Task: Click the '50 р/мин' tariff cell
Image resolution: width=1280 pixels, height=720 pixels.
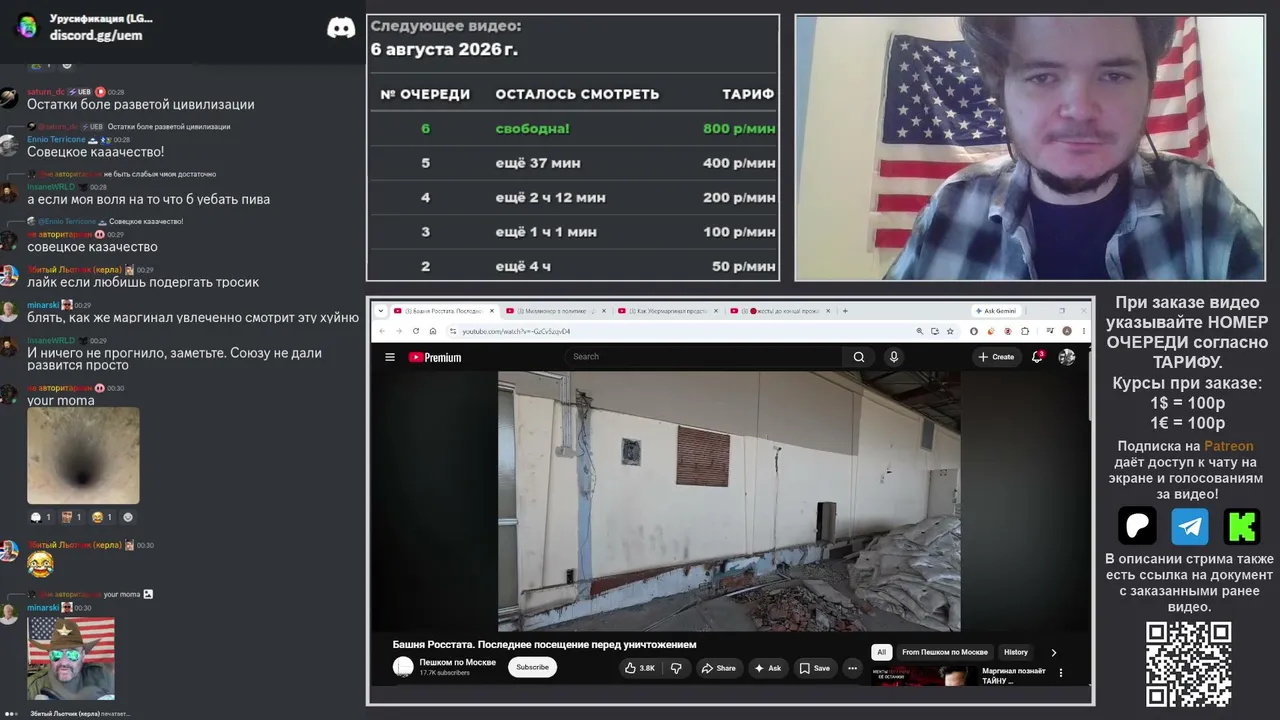Action: tap(743, 266)
